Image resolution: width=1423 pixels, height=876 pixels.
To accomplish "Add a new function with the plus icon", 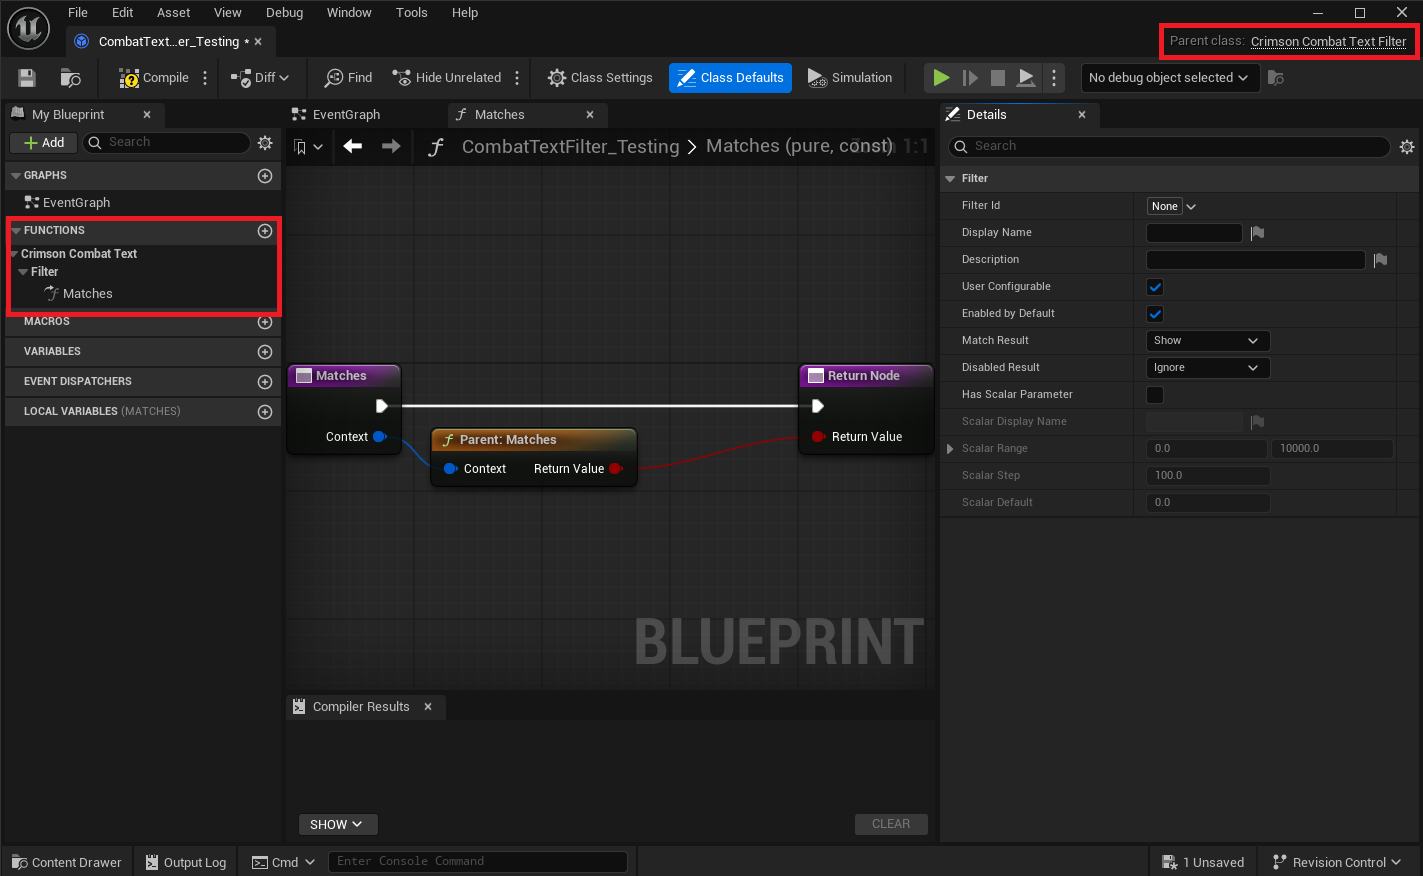I will click(265, 231).
